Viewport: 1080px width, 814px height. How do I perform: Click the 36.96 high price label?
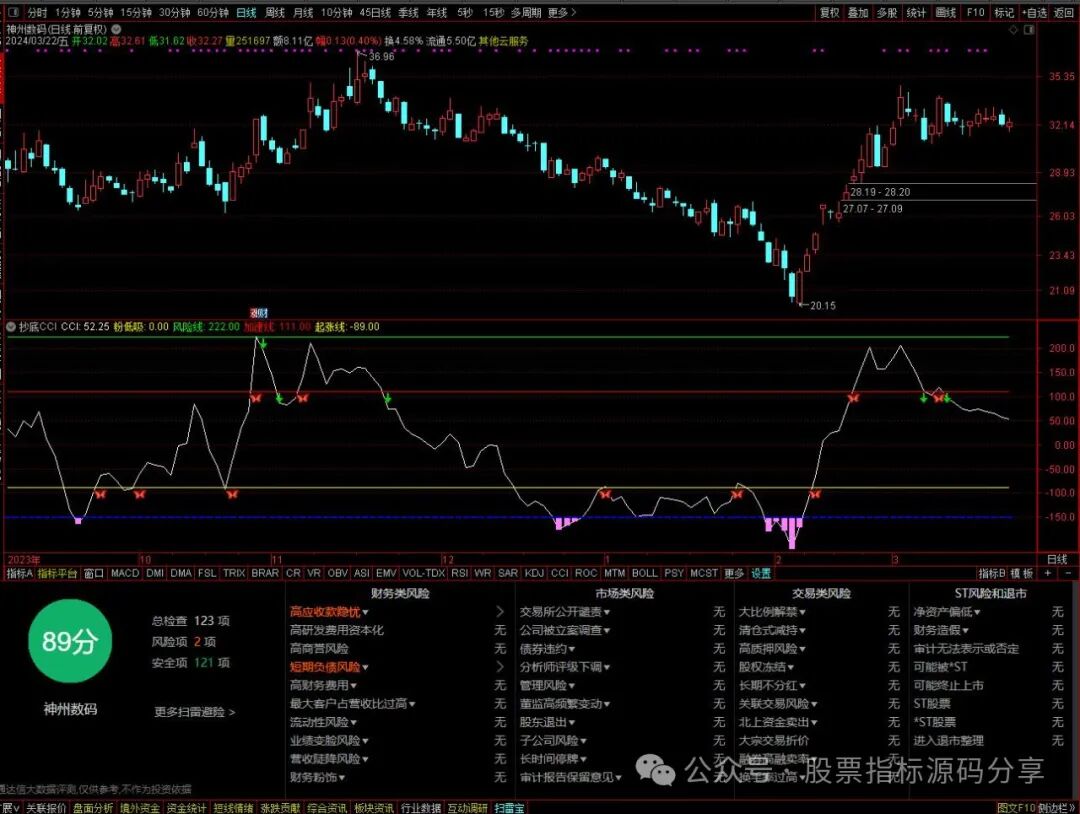(382, 56)
